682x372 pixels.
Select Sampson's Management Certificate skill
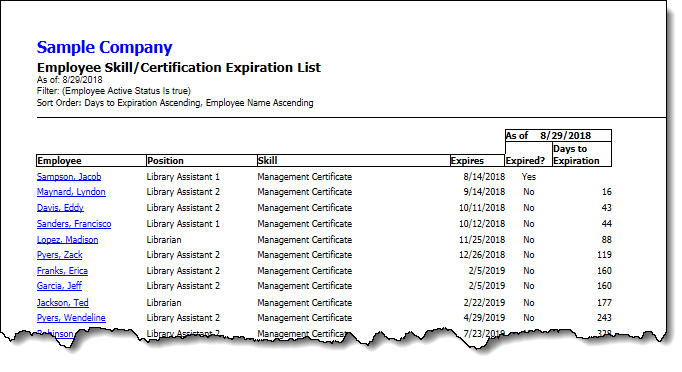coord(304,177)
